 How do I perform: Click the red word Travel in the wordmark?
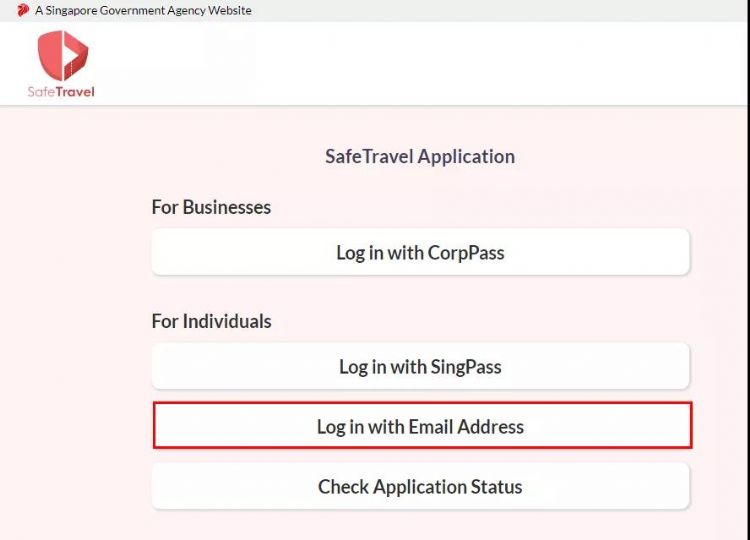pos(76,92)
